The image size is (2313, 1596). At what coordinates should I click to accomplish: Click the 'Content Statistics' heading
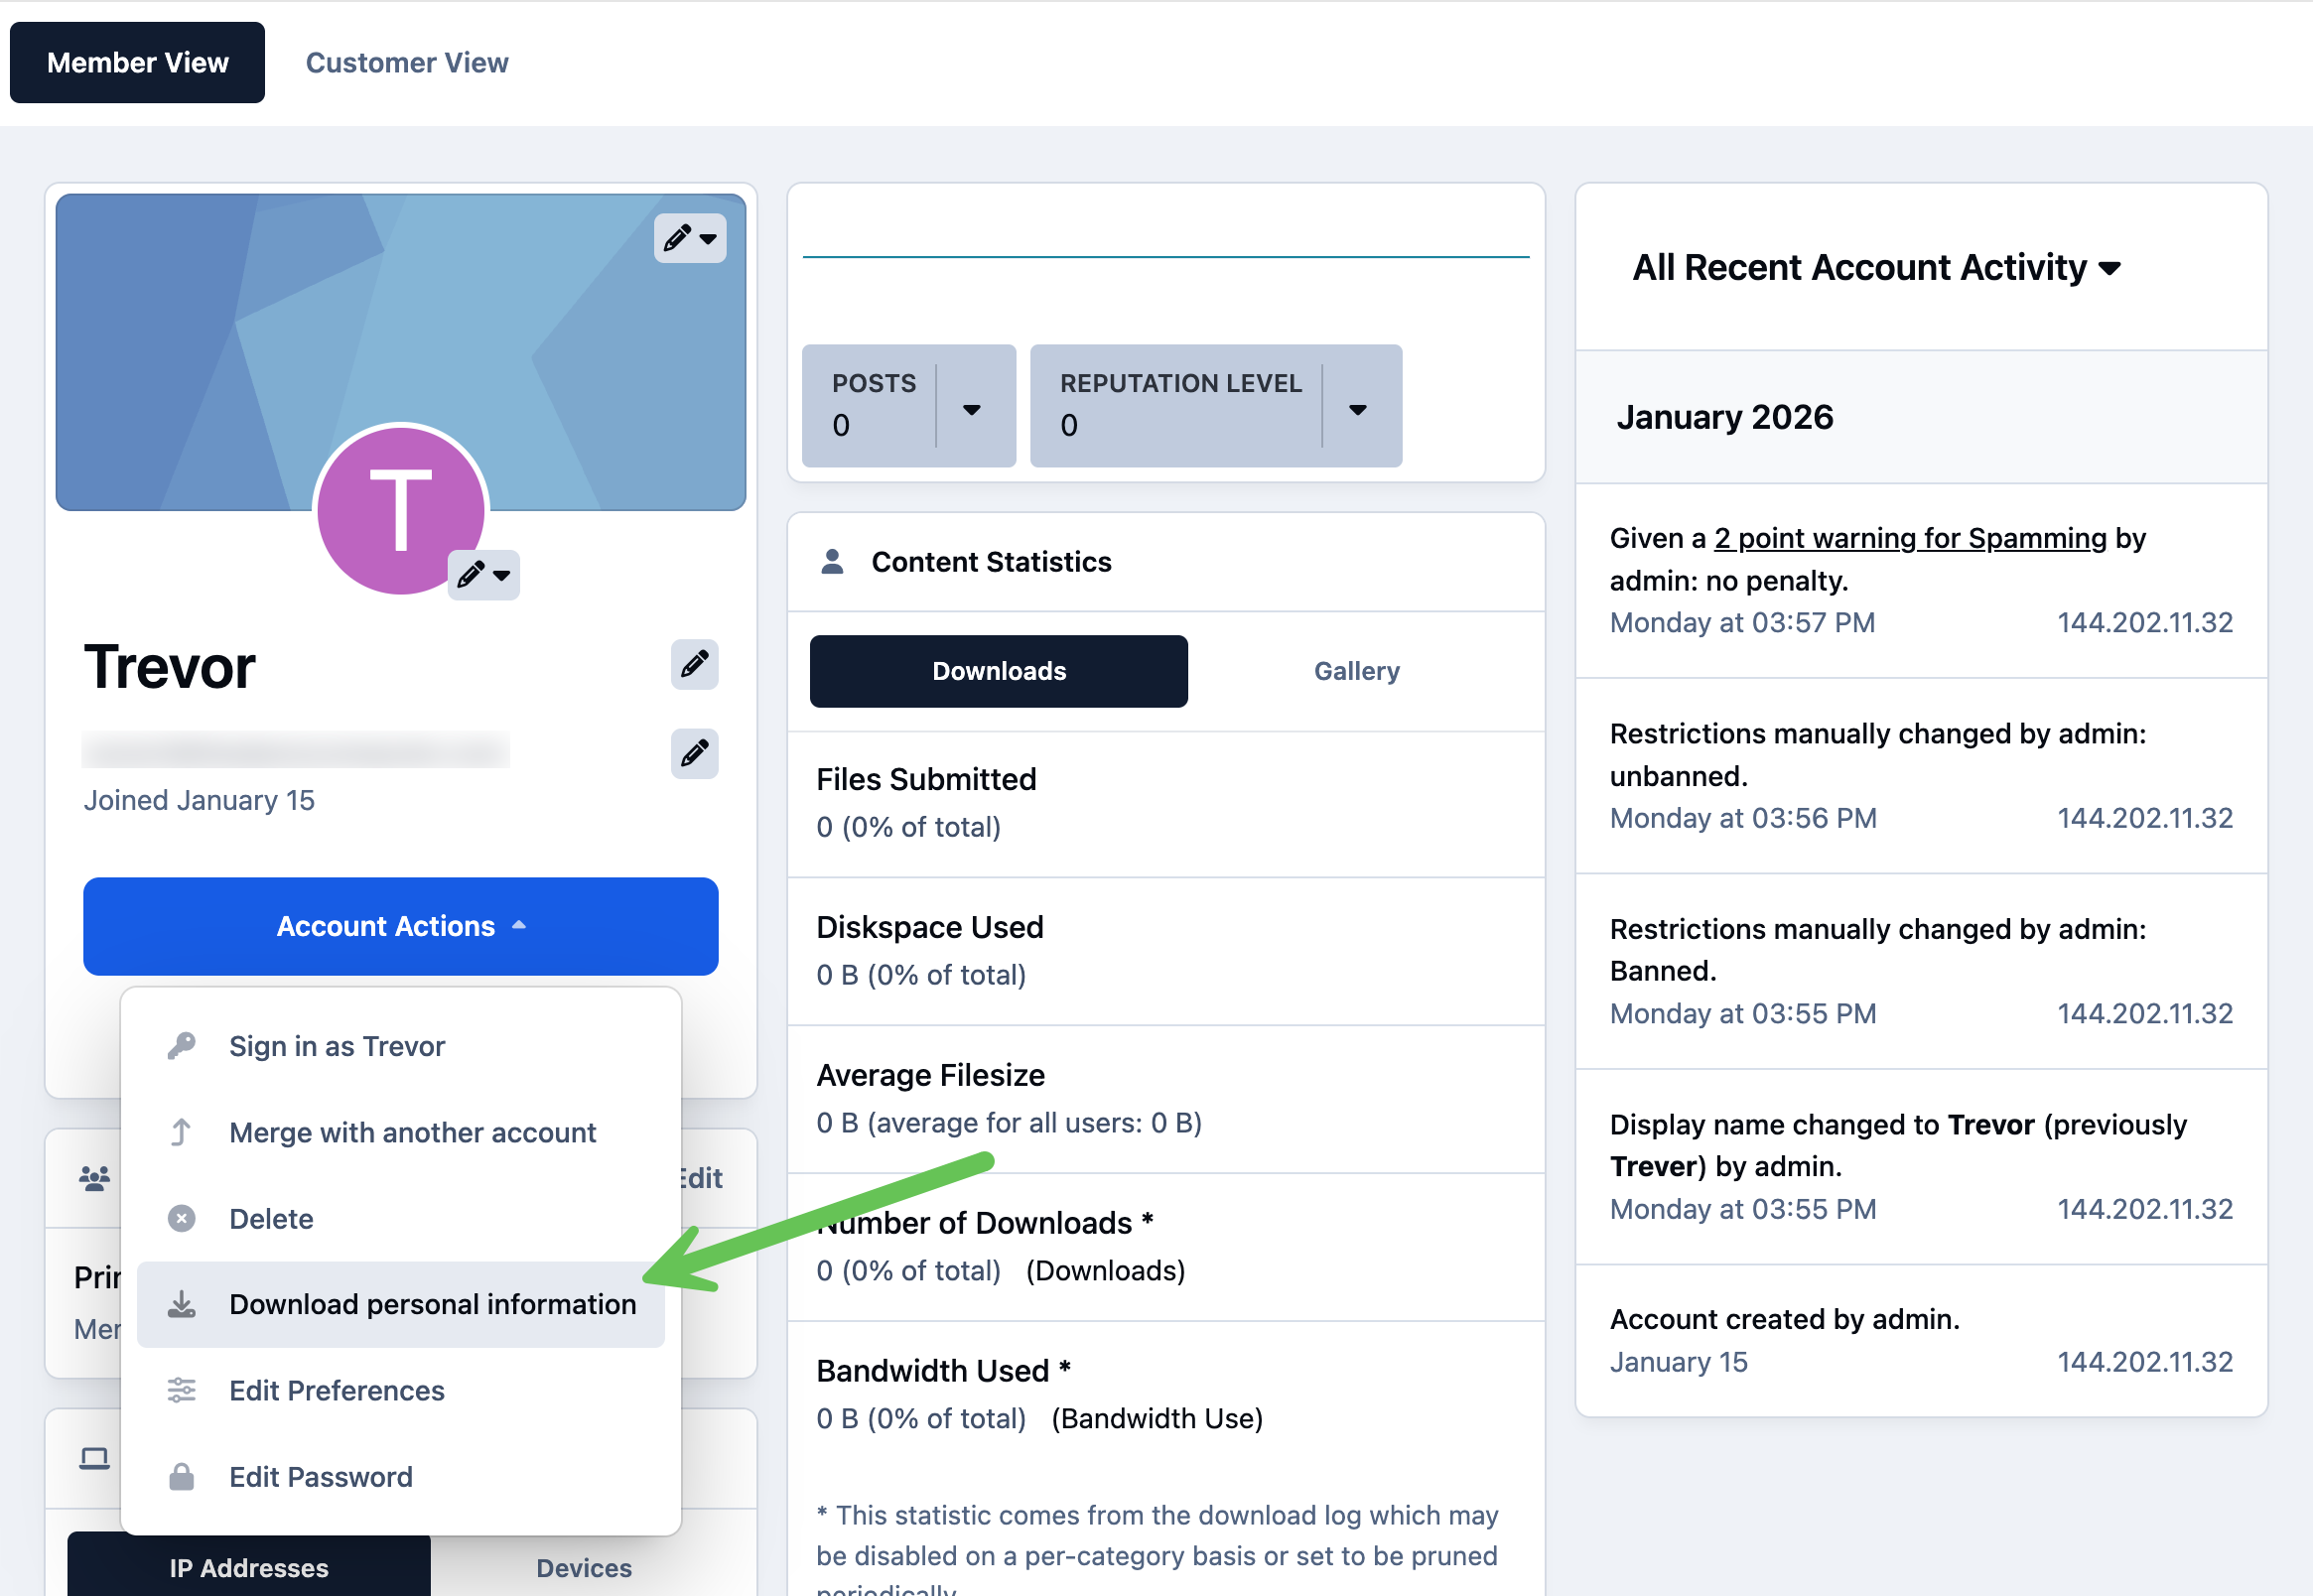click(991, 562)
